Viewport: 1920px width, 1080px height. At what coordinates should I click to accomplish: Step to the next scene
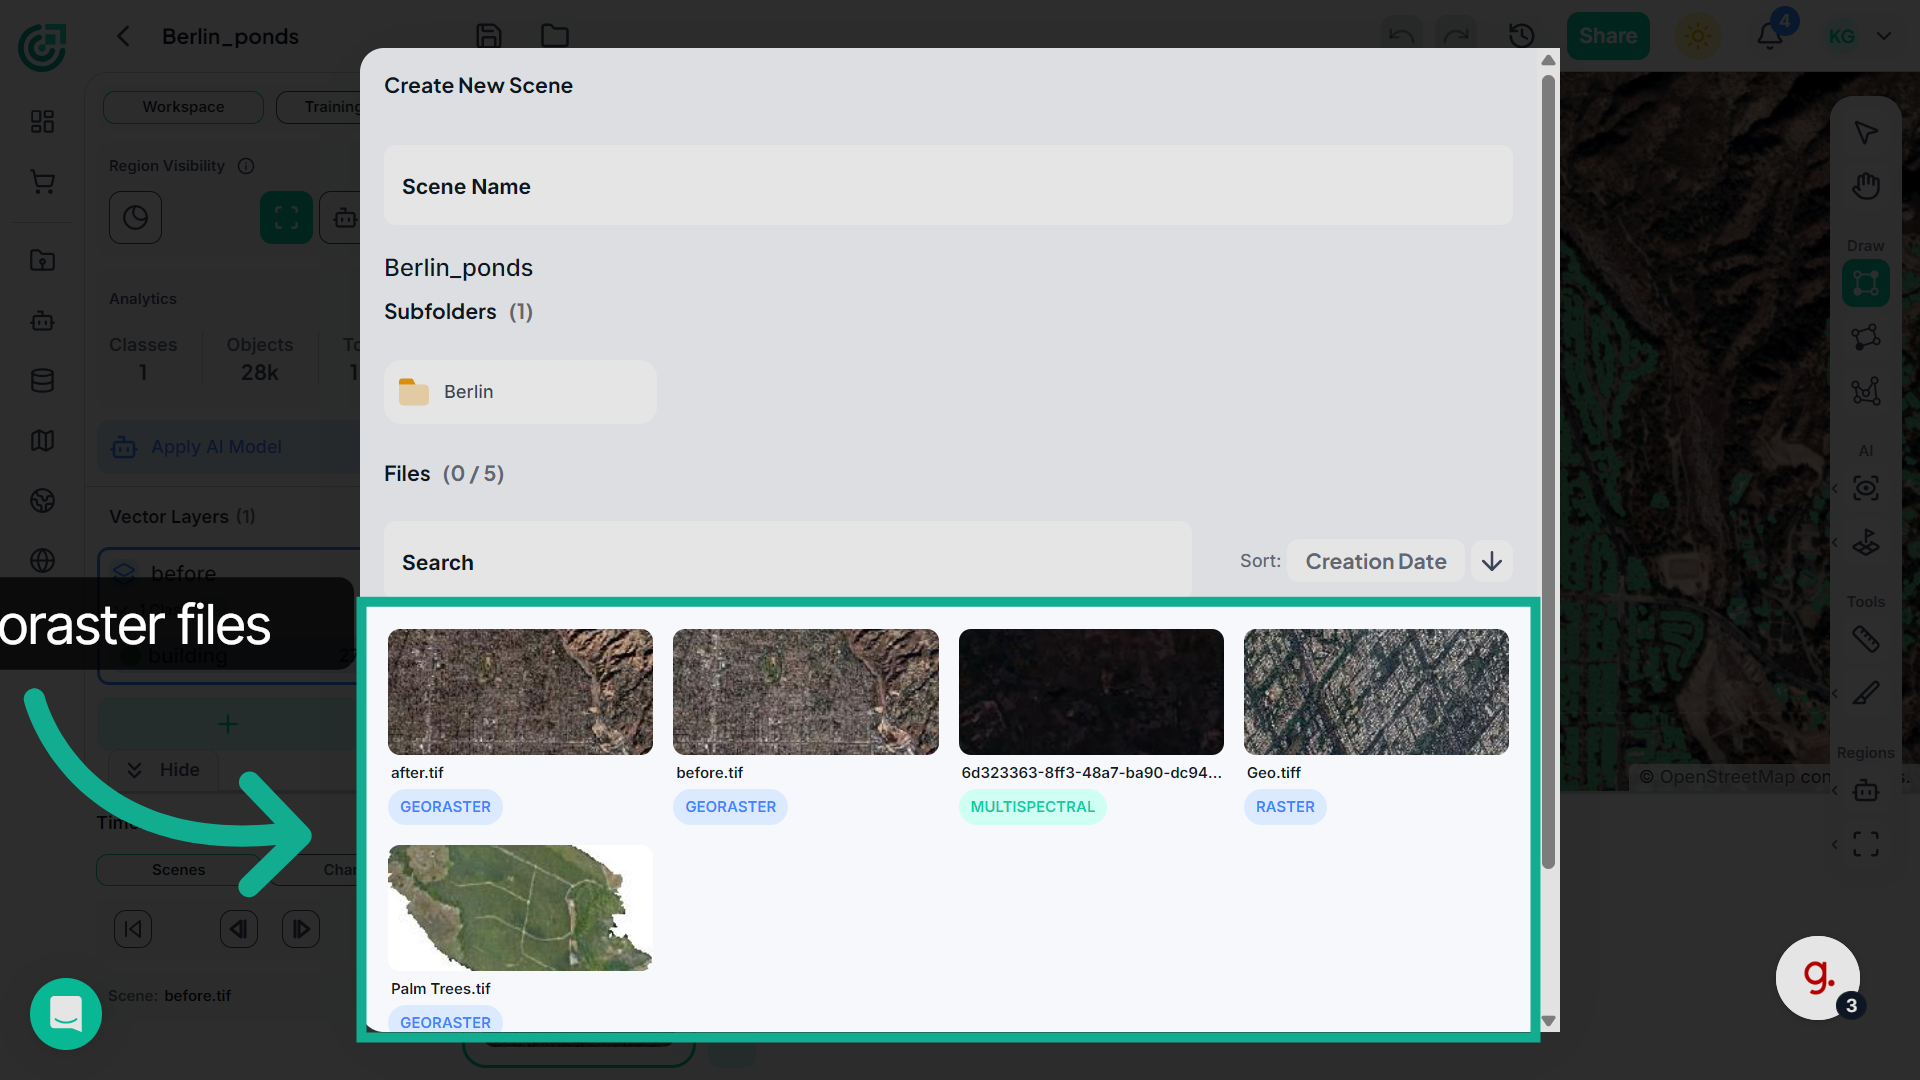[301, 930]
